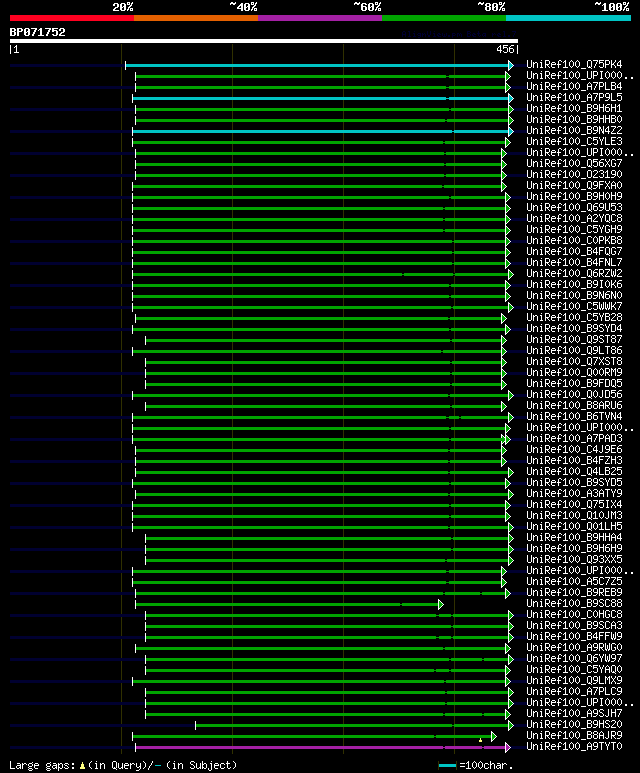Choose the UniRef100_Q0JD56 hit name
Screen dimensions: 640x773
click(574, 395)
